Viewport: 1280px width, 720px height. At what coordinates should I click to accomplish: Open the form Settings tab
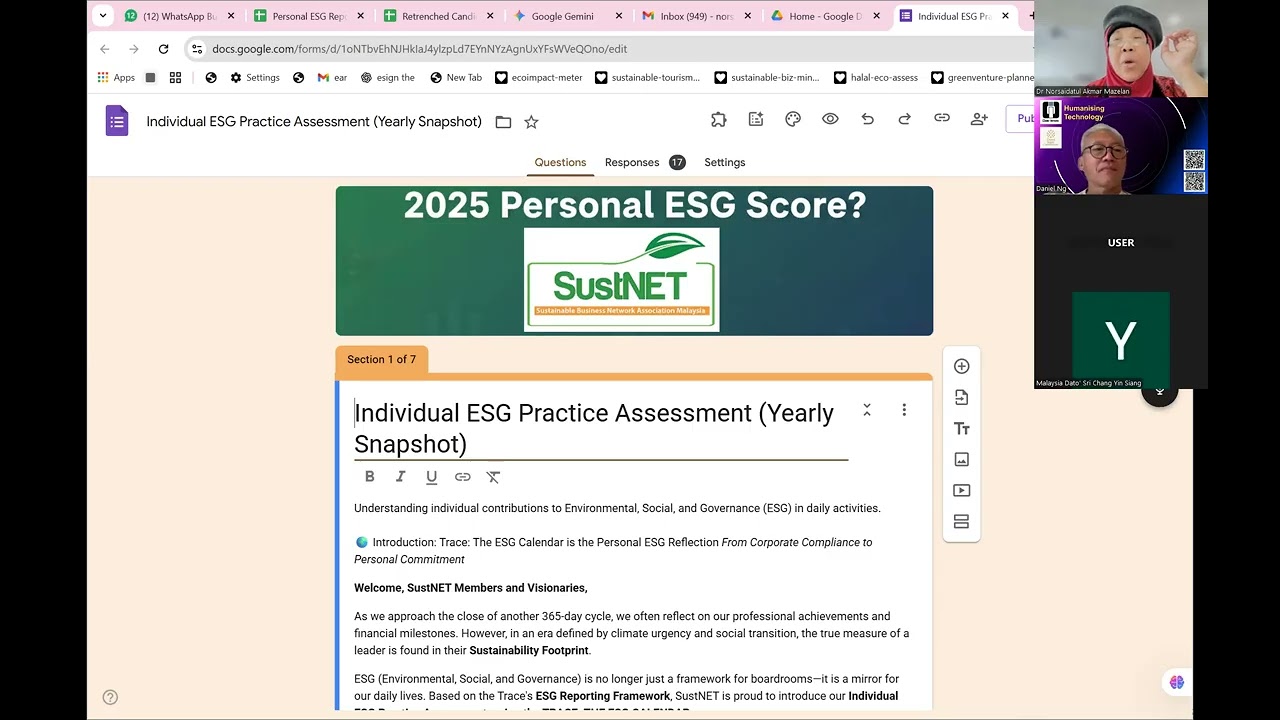pyautogui.click(x=725, y=162)
